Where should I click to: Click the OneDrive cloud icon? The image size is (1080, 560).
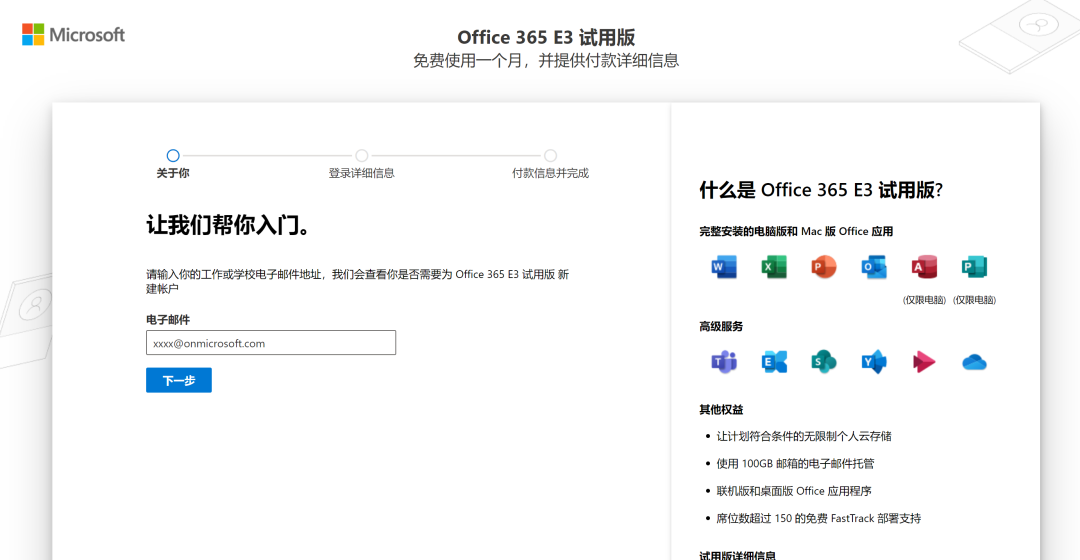(974, 362)
